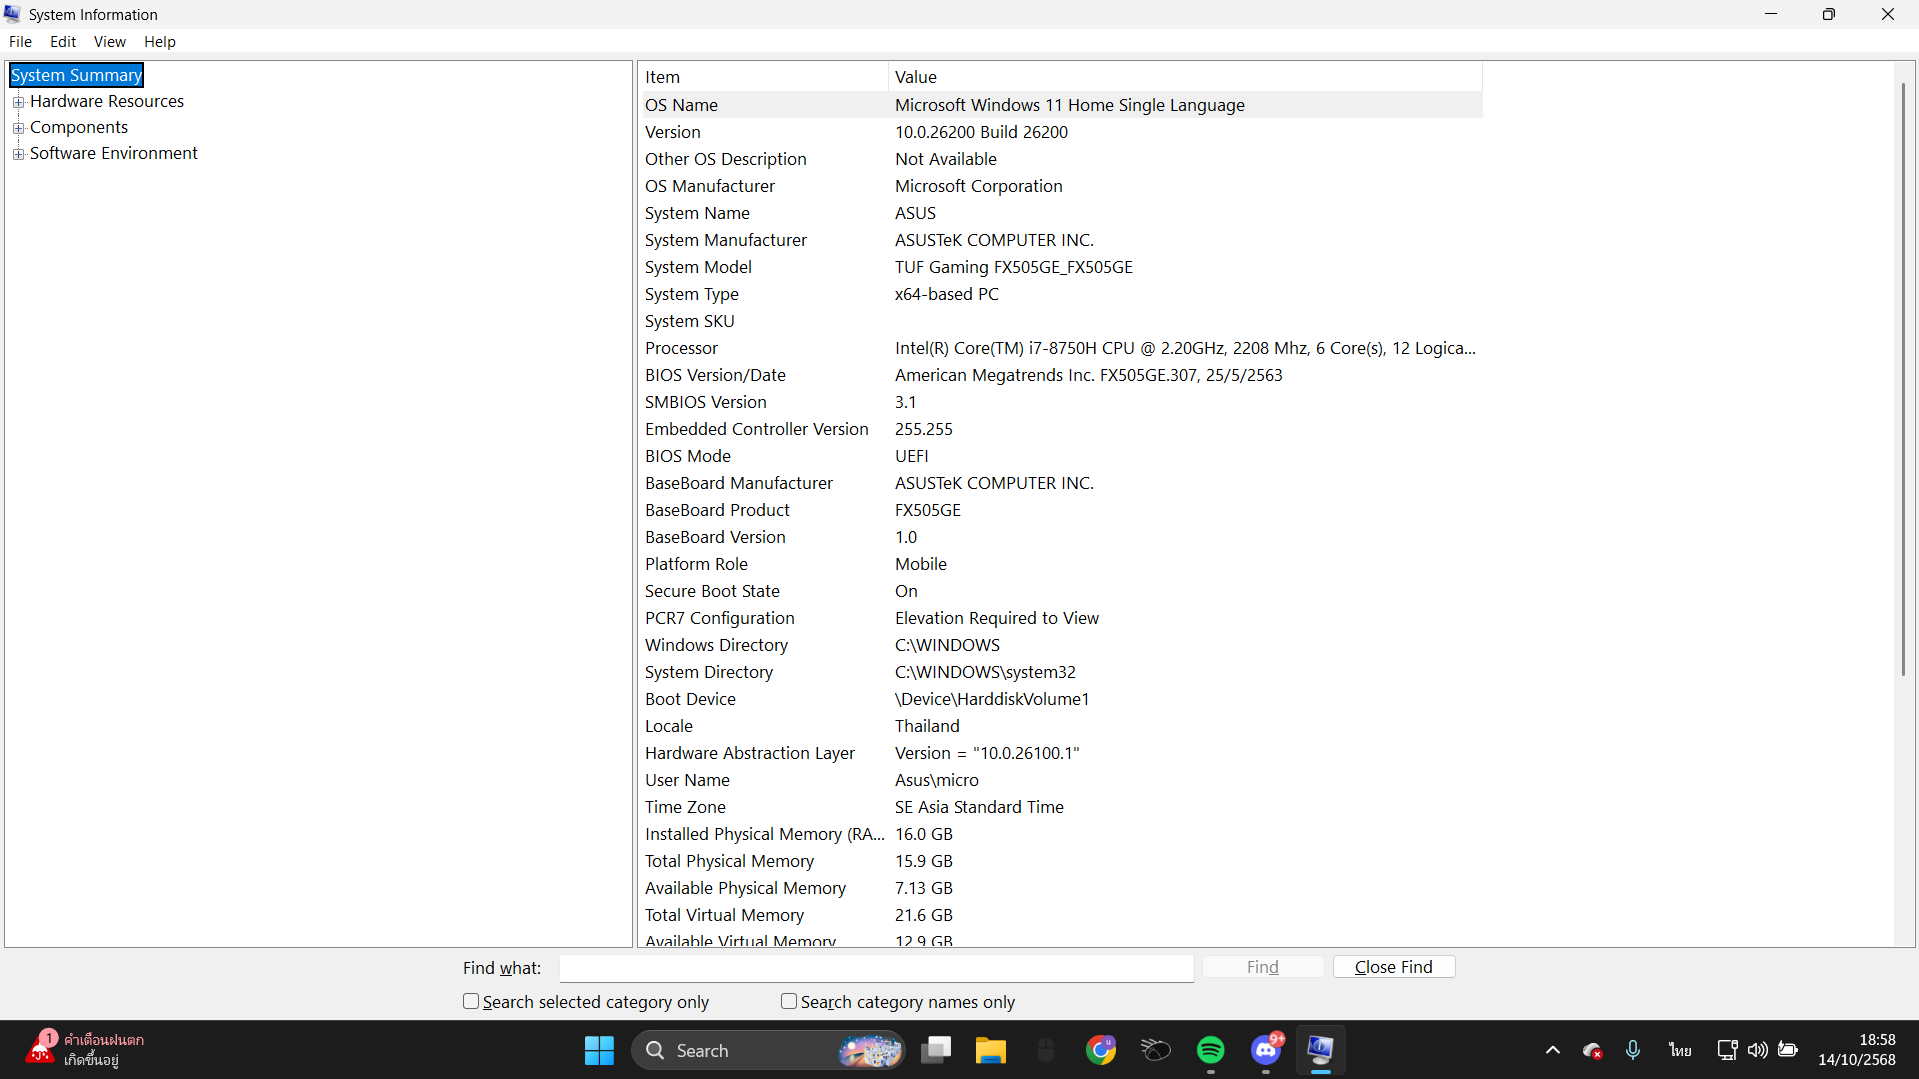The image size is (1919, 1079).
Task: Select the Platform Role row
Action: (x=1060, y=564)
